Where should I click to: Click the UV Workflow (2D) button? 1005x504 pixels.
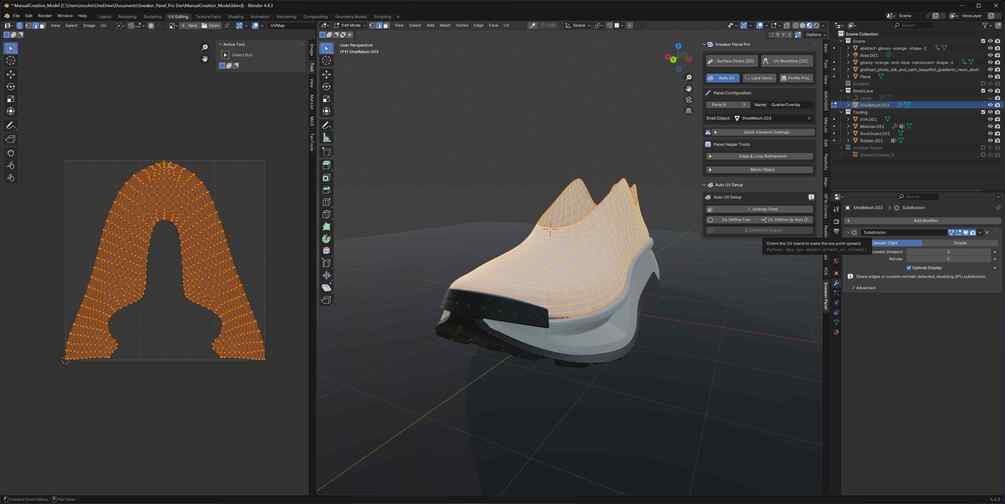(787, 61)
